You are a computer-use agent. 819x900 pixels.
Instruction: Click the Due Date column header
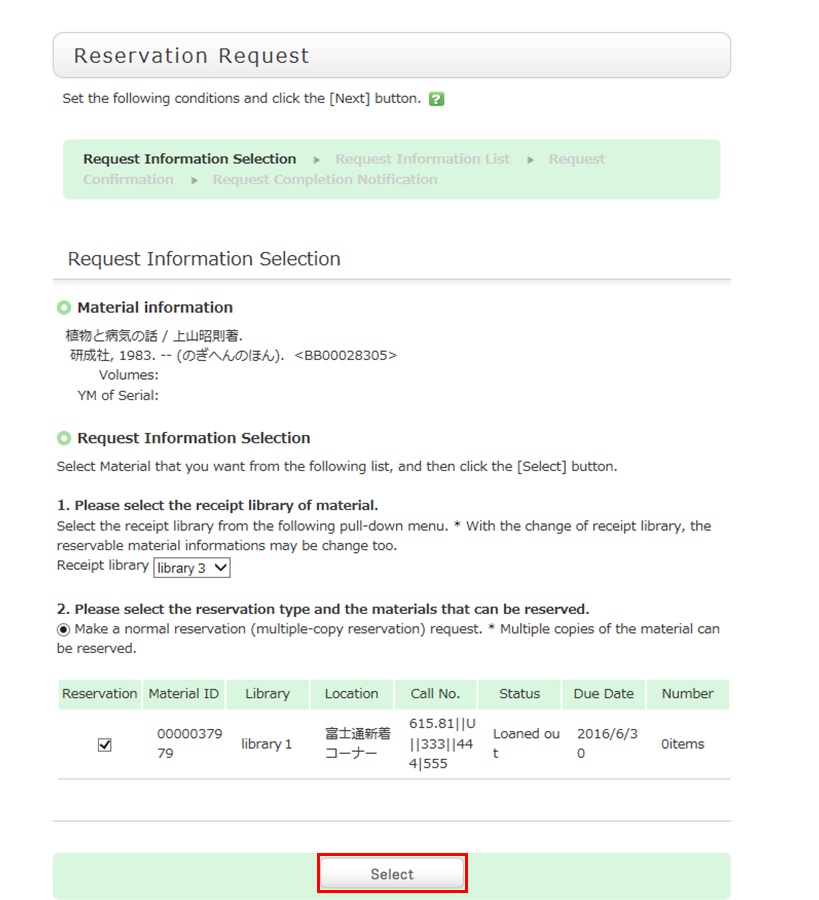coord(603,694)
